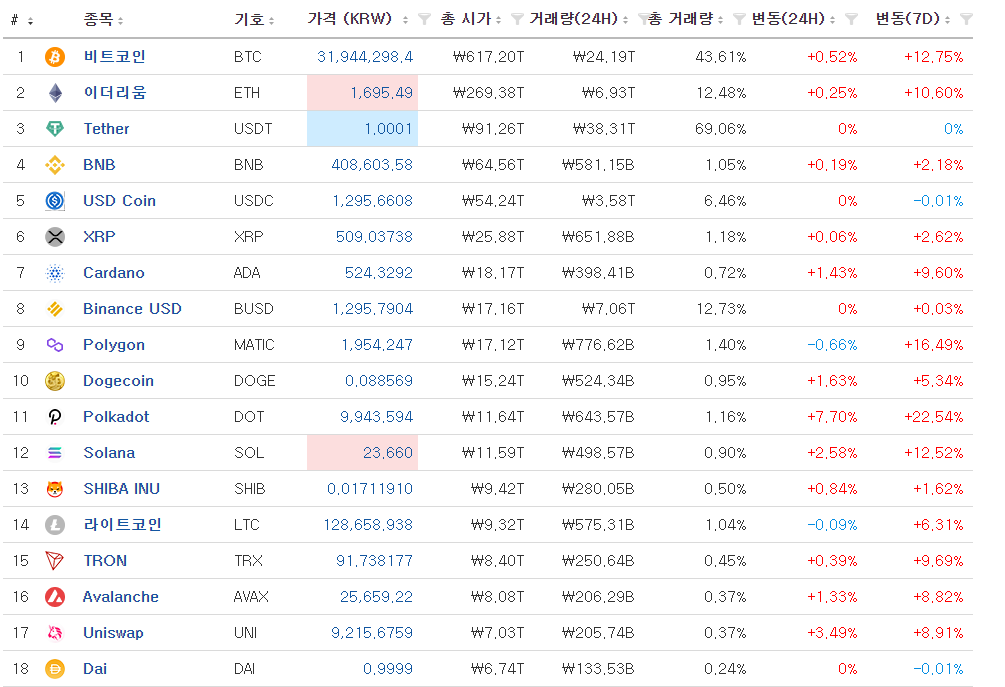This screenshot has width=1005, height=687.
Task: Open the 비트코인 coin page
Action: coord(115,56)
